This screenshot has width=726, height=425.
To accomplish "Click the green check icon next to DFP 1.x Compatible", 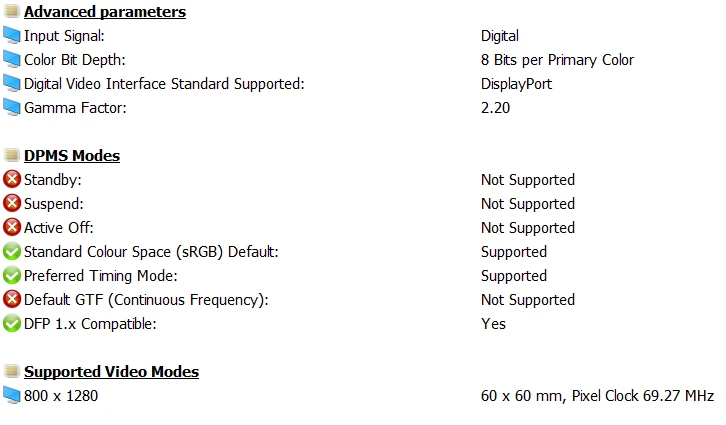I will [x=12, y=324].
